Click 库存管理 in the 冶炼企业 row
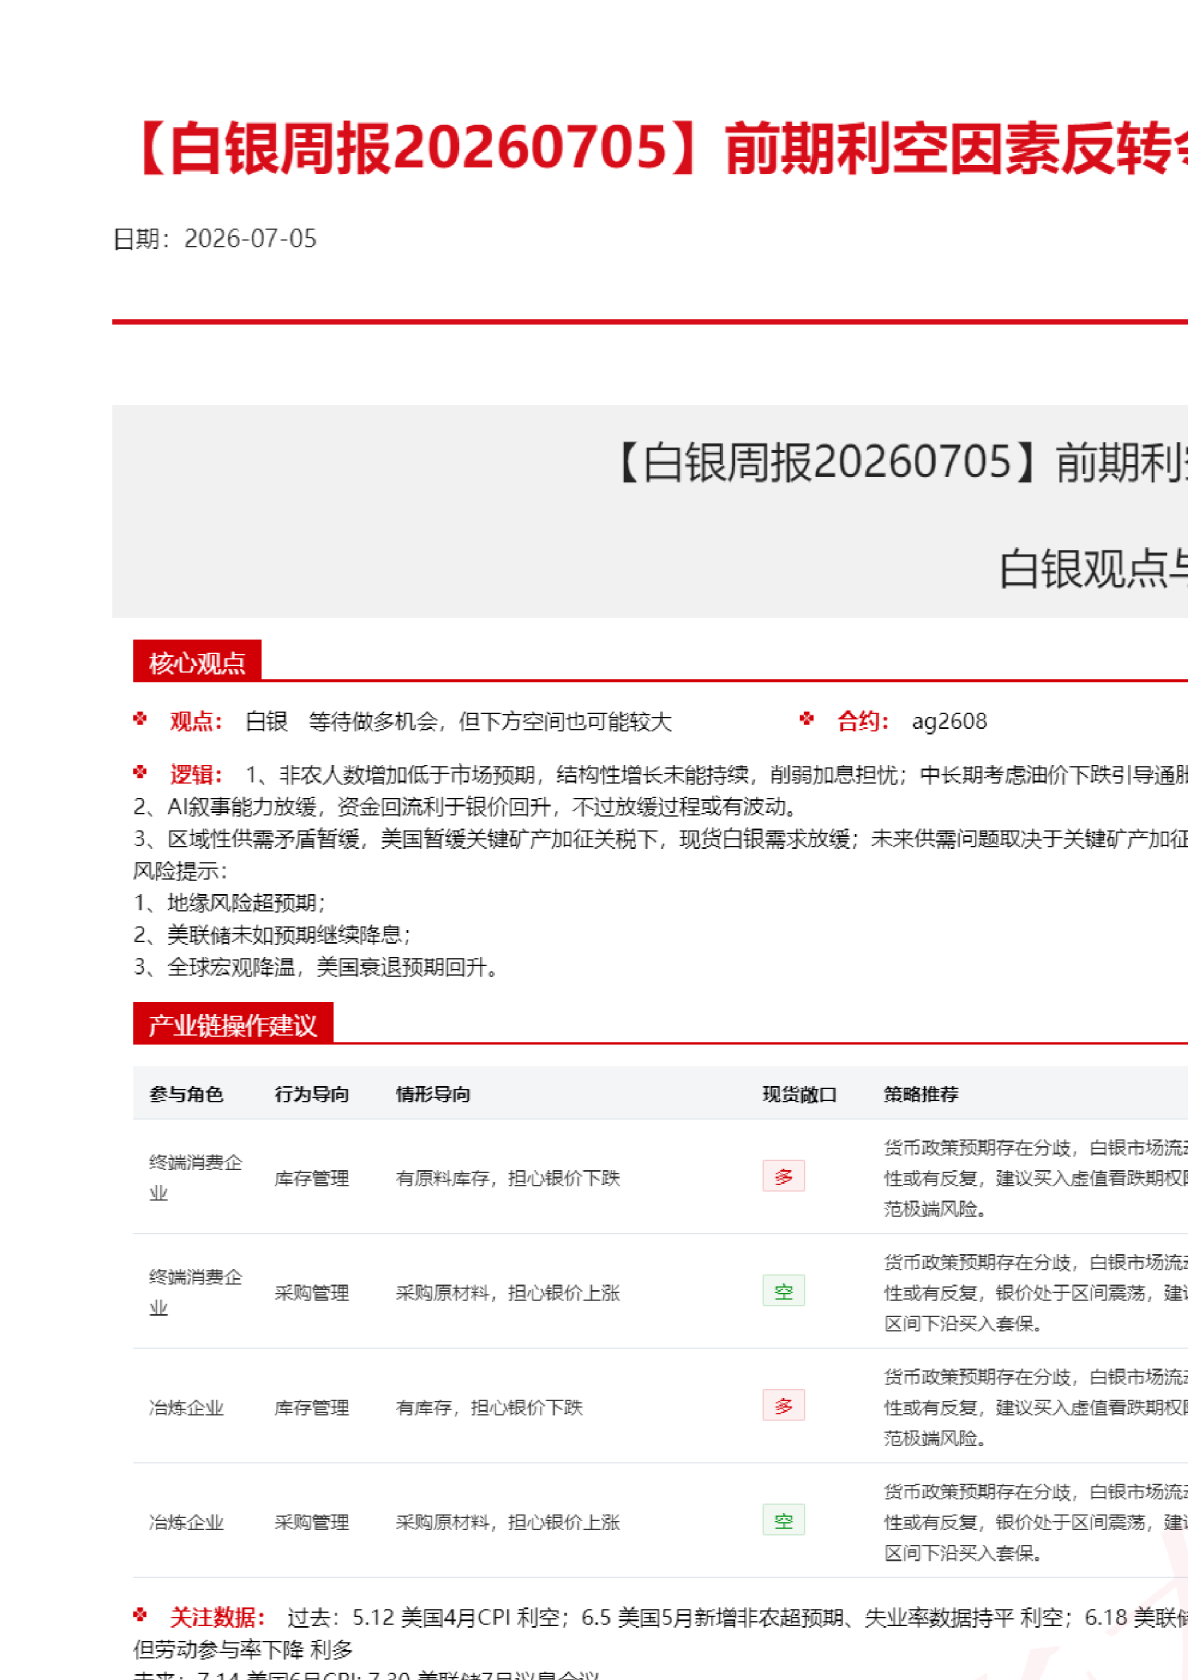 point(312,1408)
